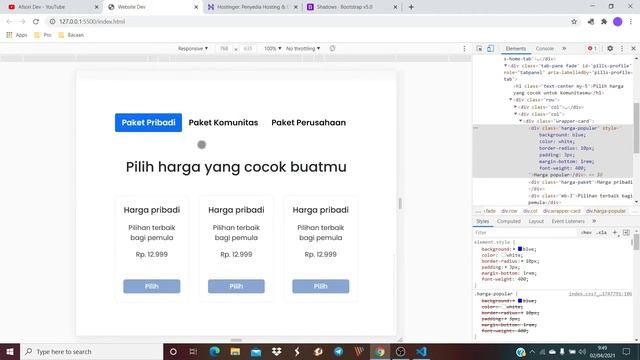Click the taskbar search box
Image resolution: width=640 pixels, height=360 pixels.
coord(91,351)
